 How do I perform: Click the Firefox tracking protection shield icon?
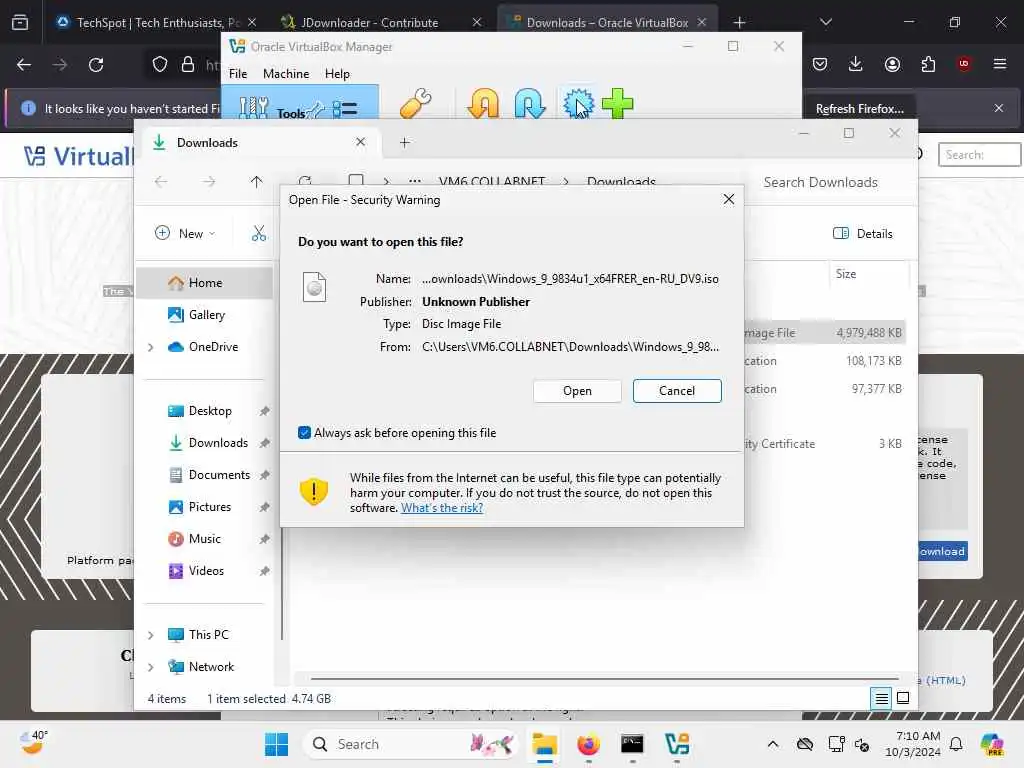coord(160,65)
